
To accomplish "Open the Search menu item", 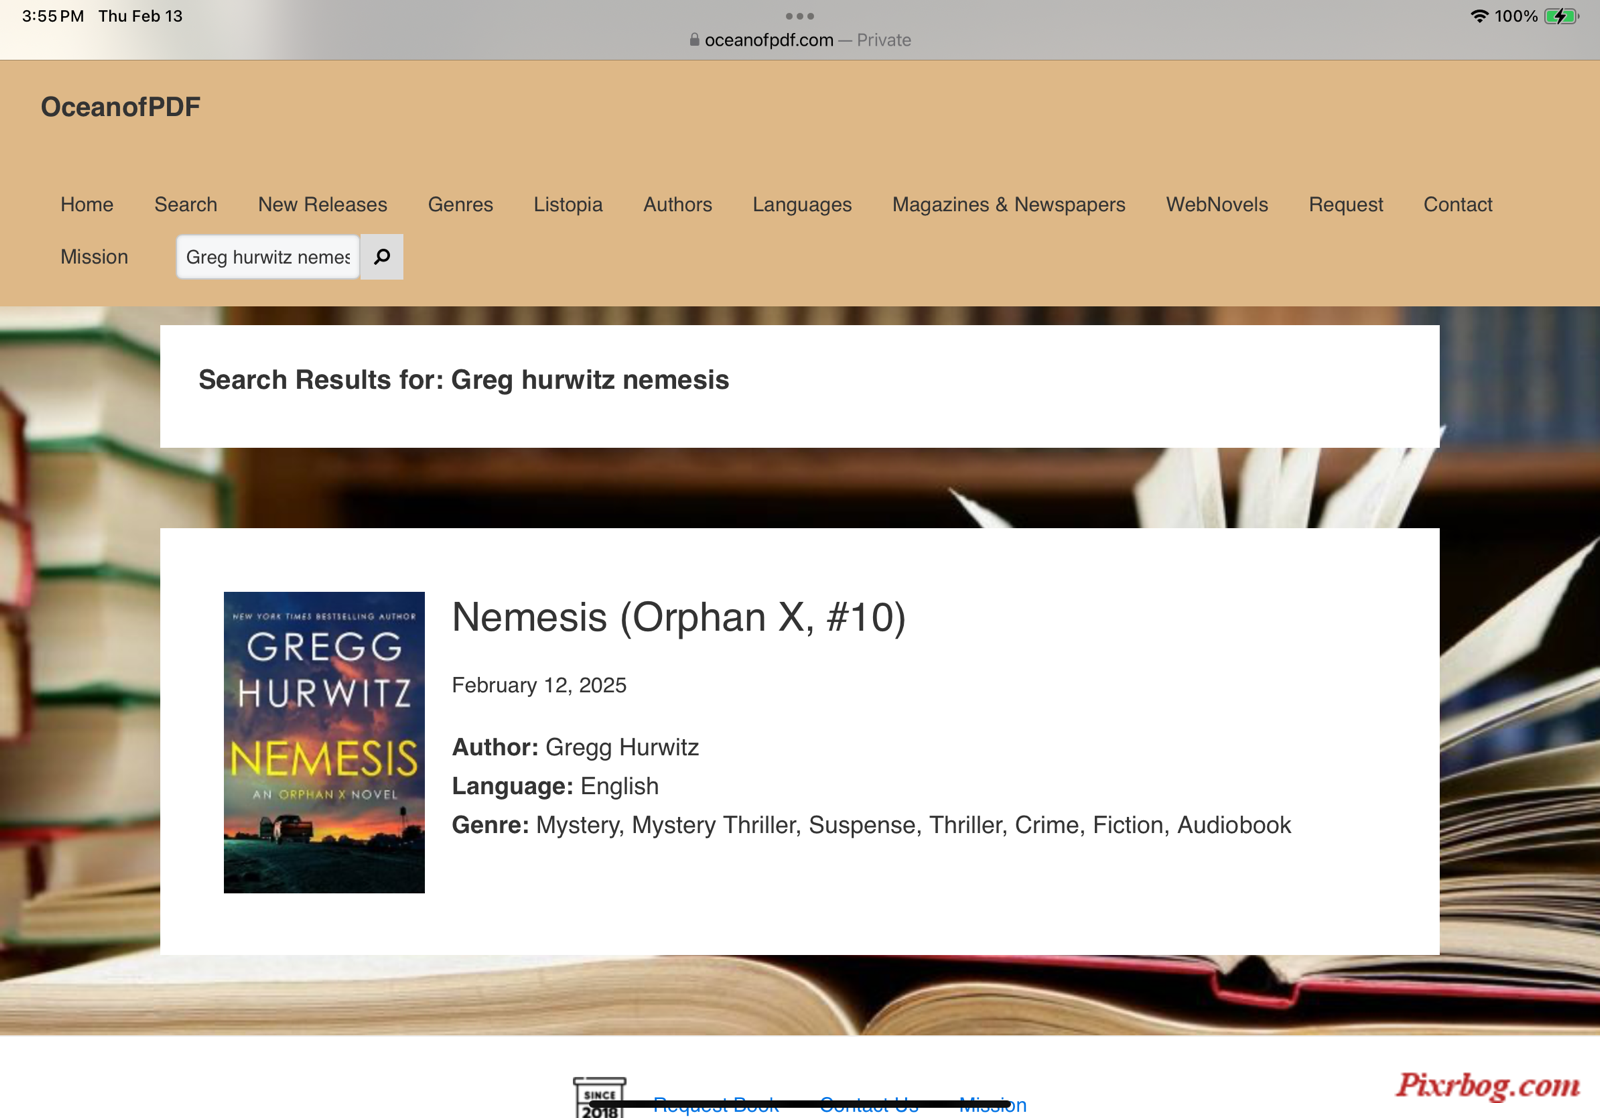I will [186, 204].
